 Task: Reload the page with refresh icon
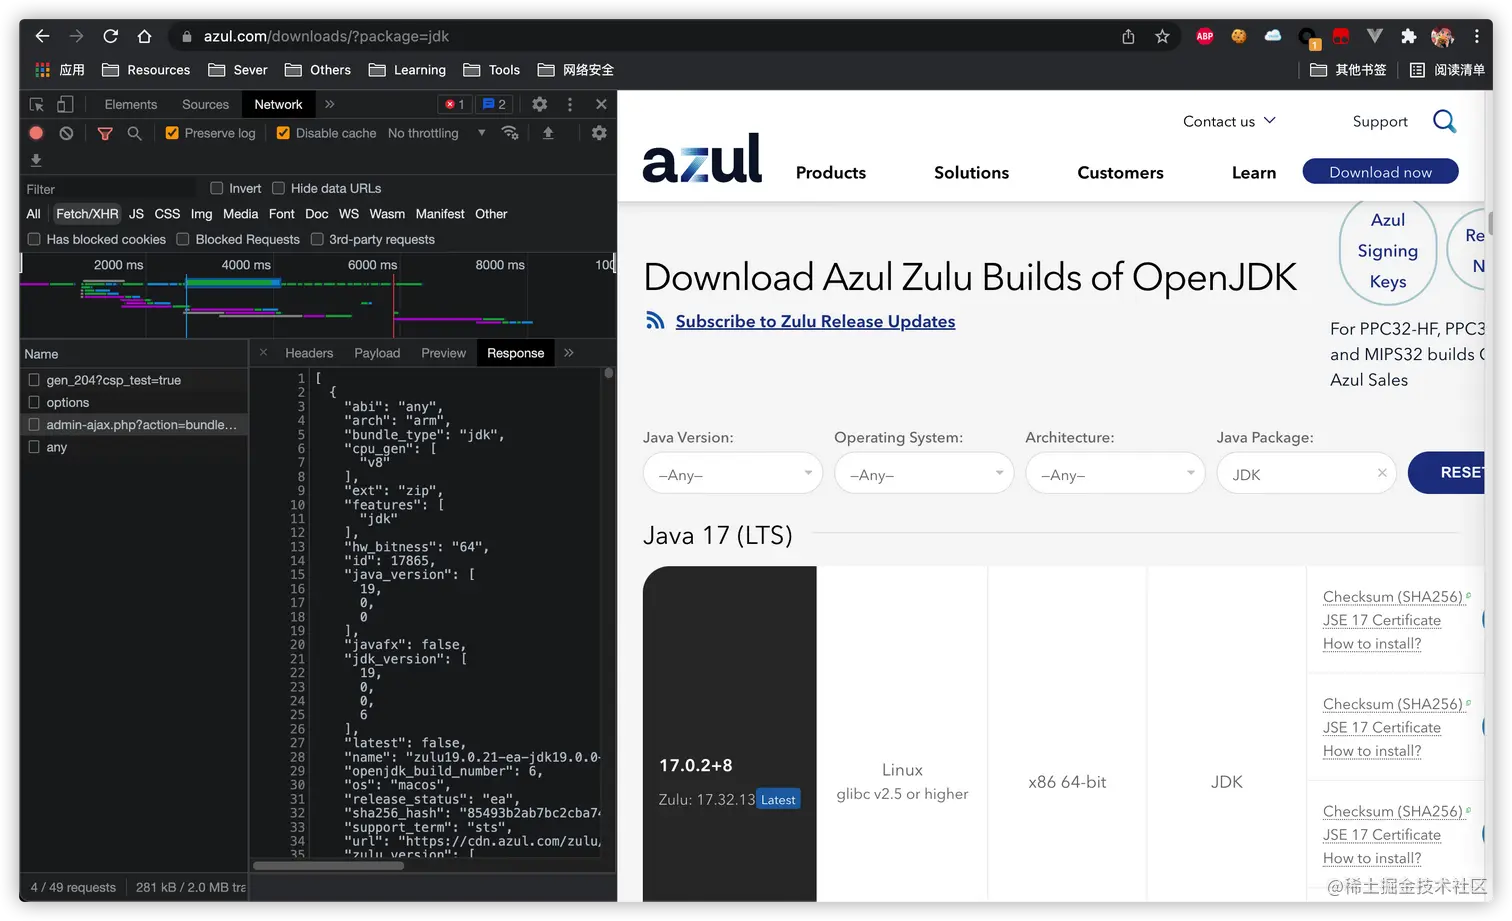110,36
